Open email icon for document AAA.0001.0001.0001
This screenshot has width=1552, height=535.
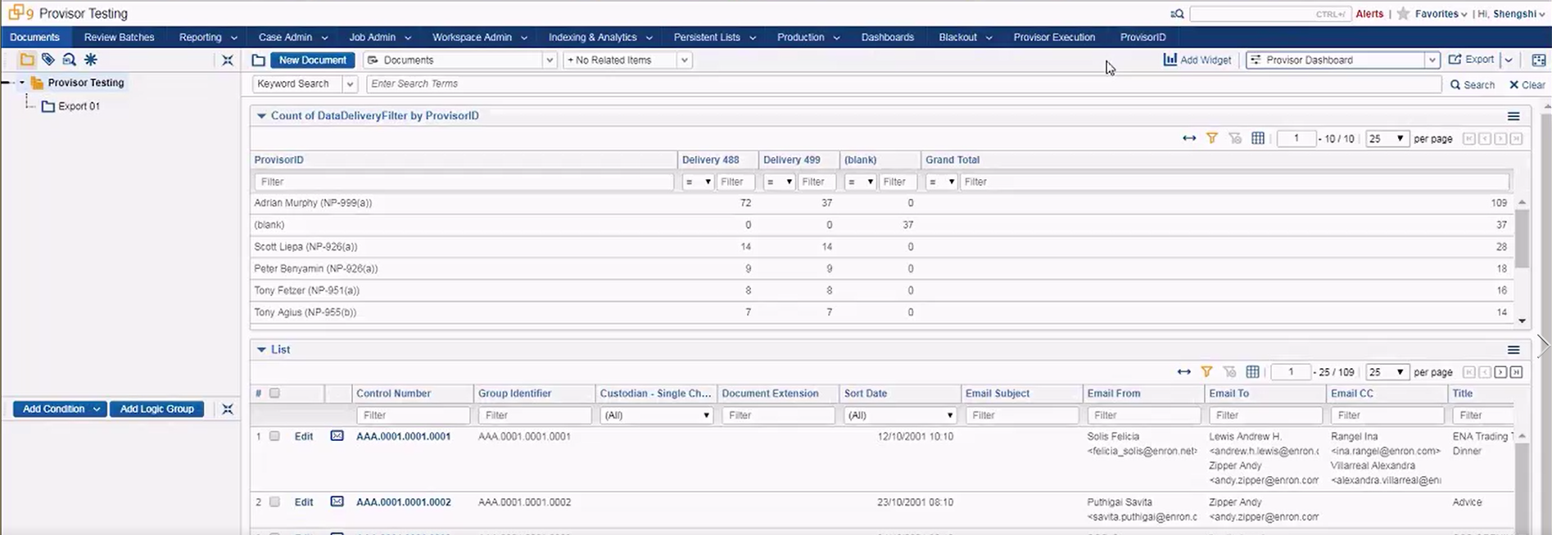coord(337,436)
